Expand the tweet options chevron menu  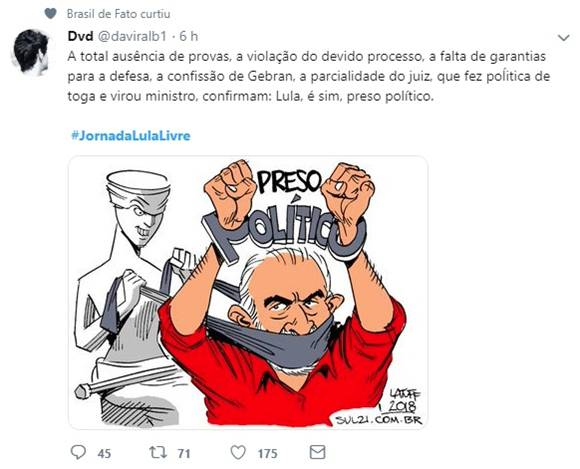pyautogui.click(x=564, y=38)
